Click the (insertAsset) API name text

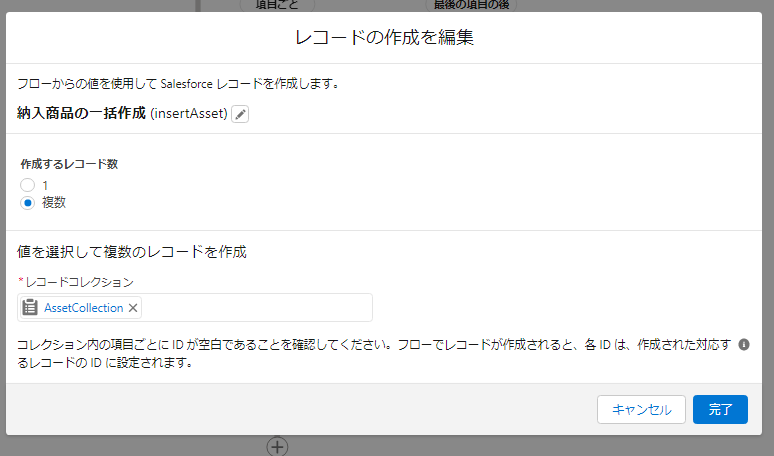(x=189, y=114)
